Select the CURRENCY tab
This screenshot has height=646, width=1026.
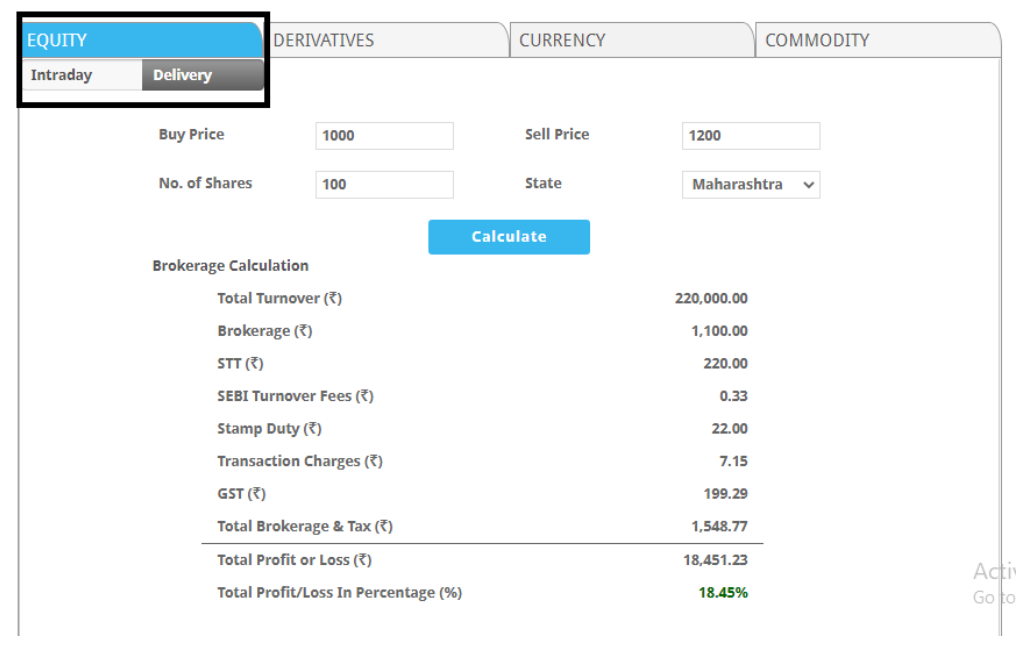(630, 40)
